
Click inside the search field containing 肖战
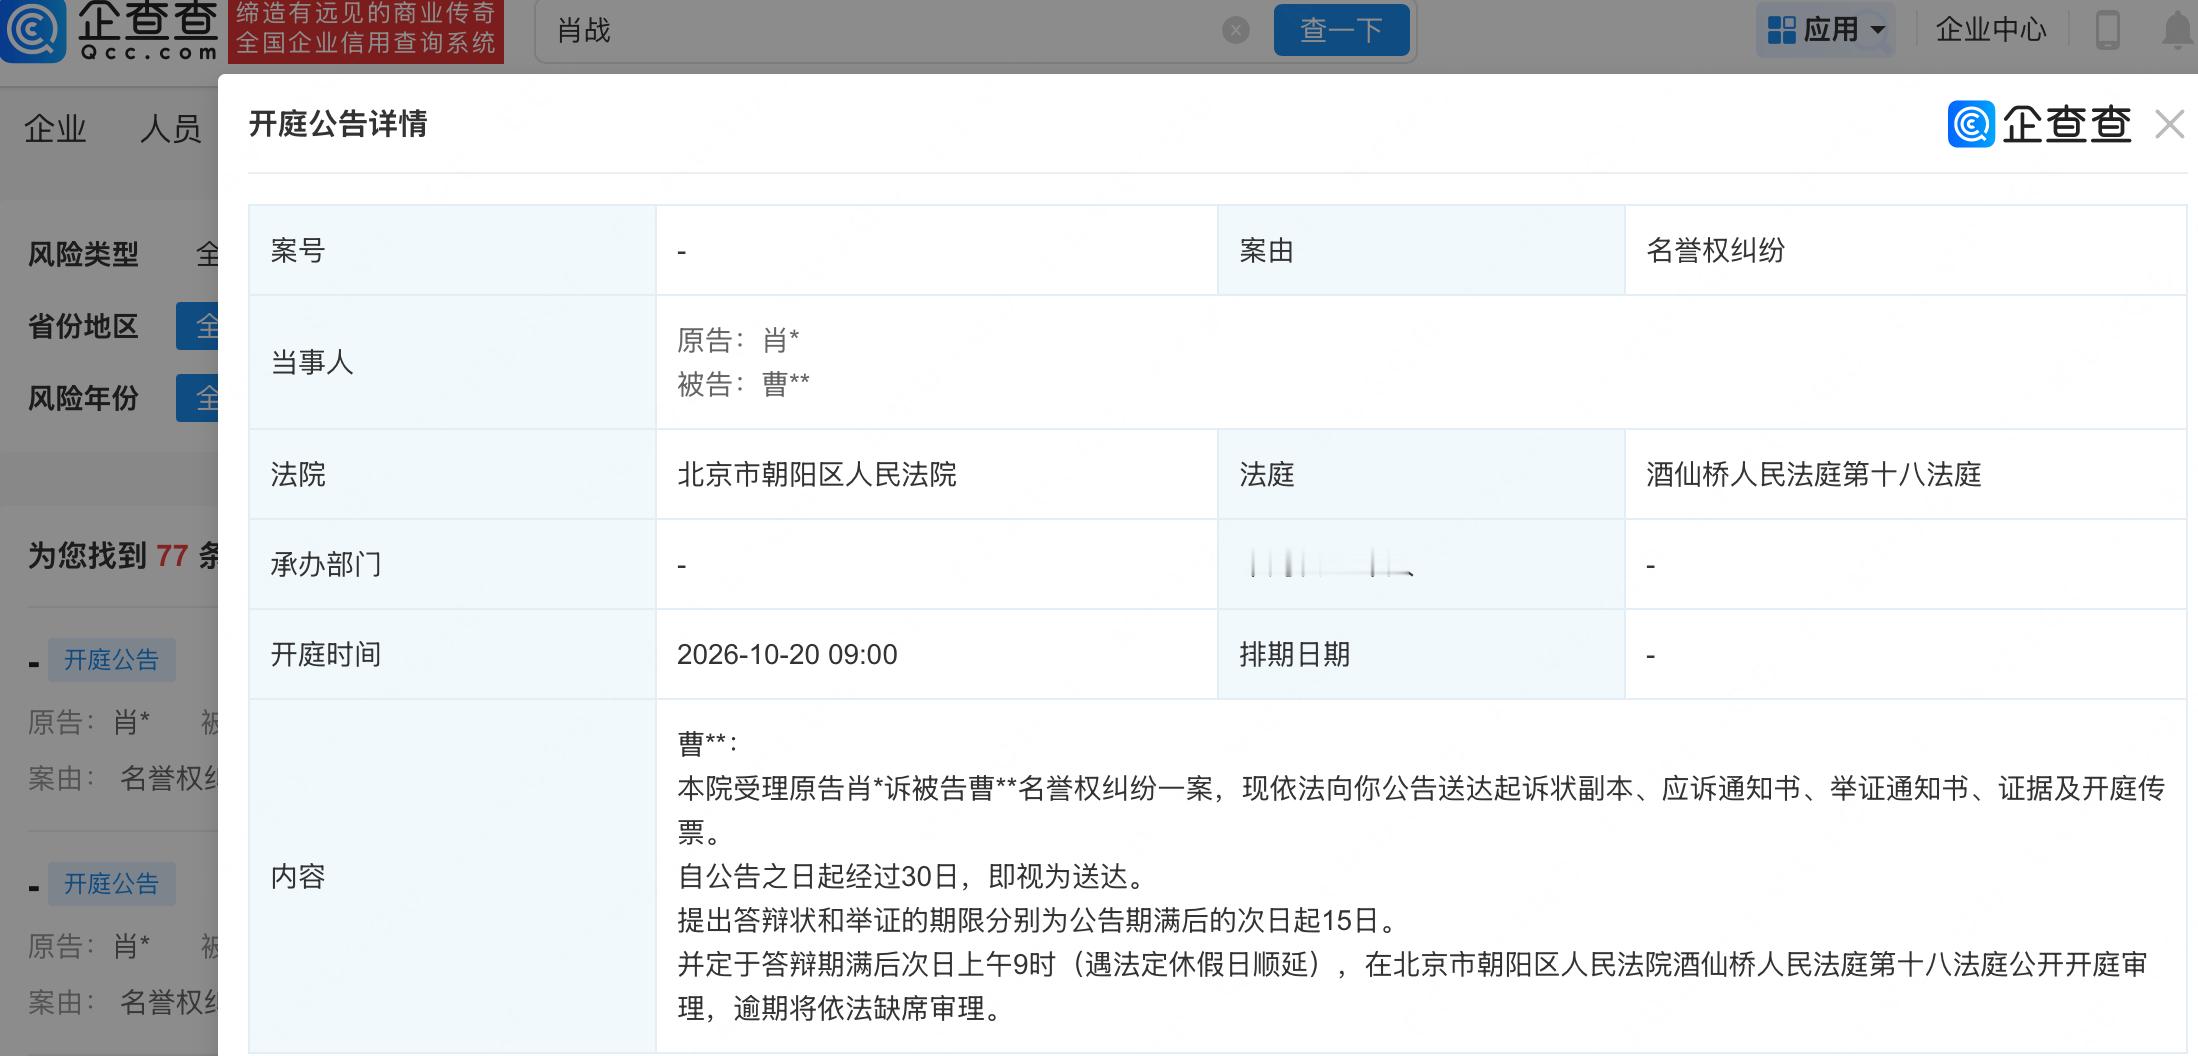880,31
